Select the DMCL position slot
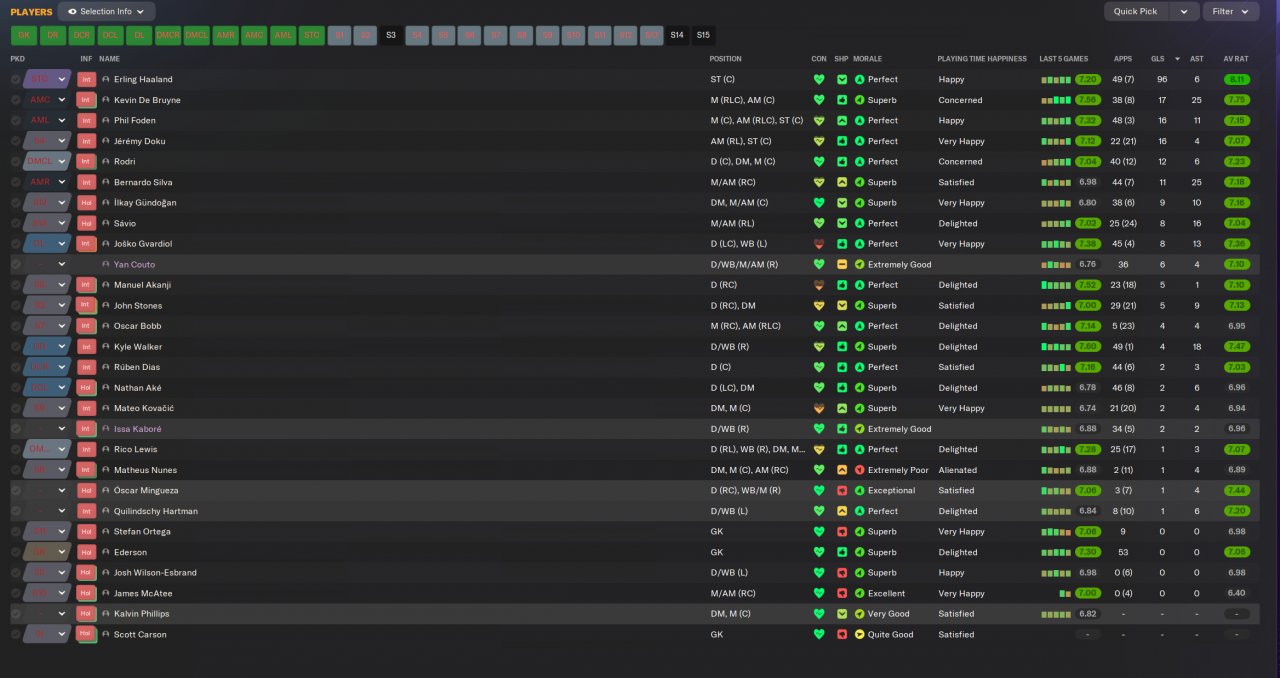The width and height of the screenshot is (1280, 678). (x=197, y=35)
